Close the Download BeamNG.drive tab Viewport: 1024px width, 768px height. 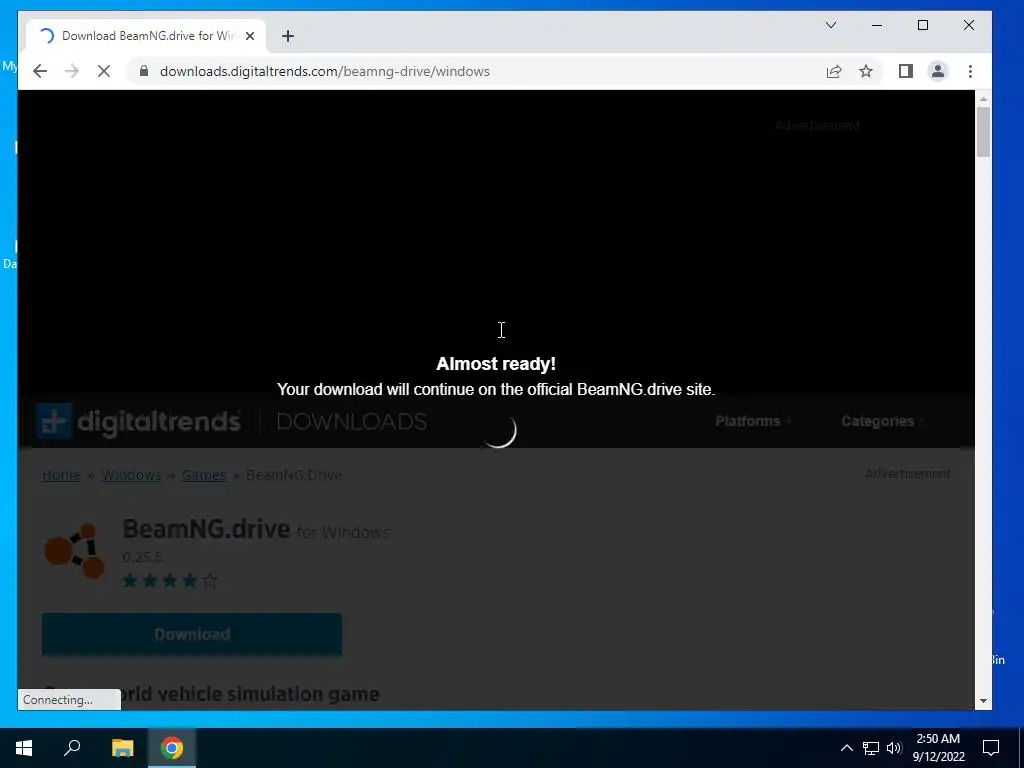[249, 36]
